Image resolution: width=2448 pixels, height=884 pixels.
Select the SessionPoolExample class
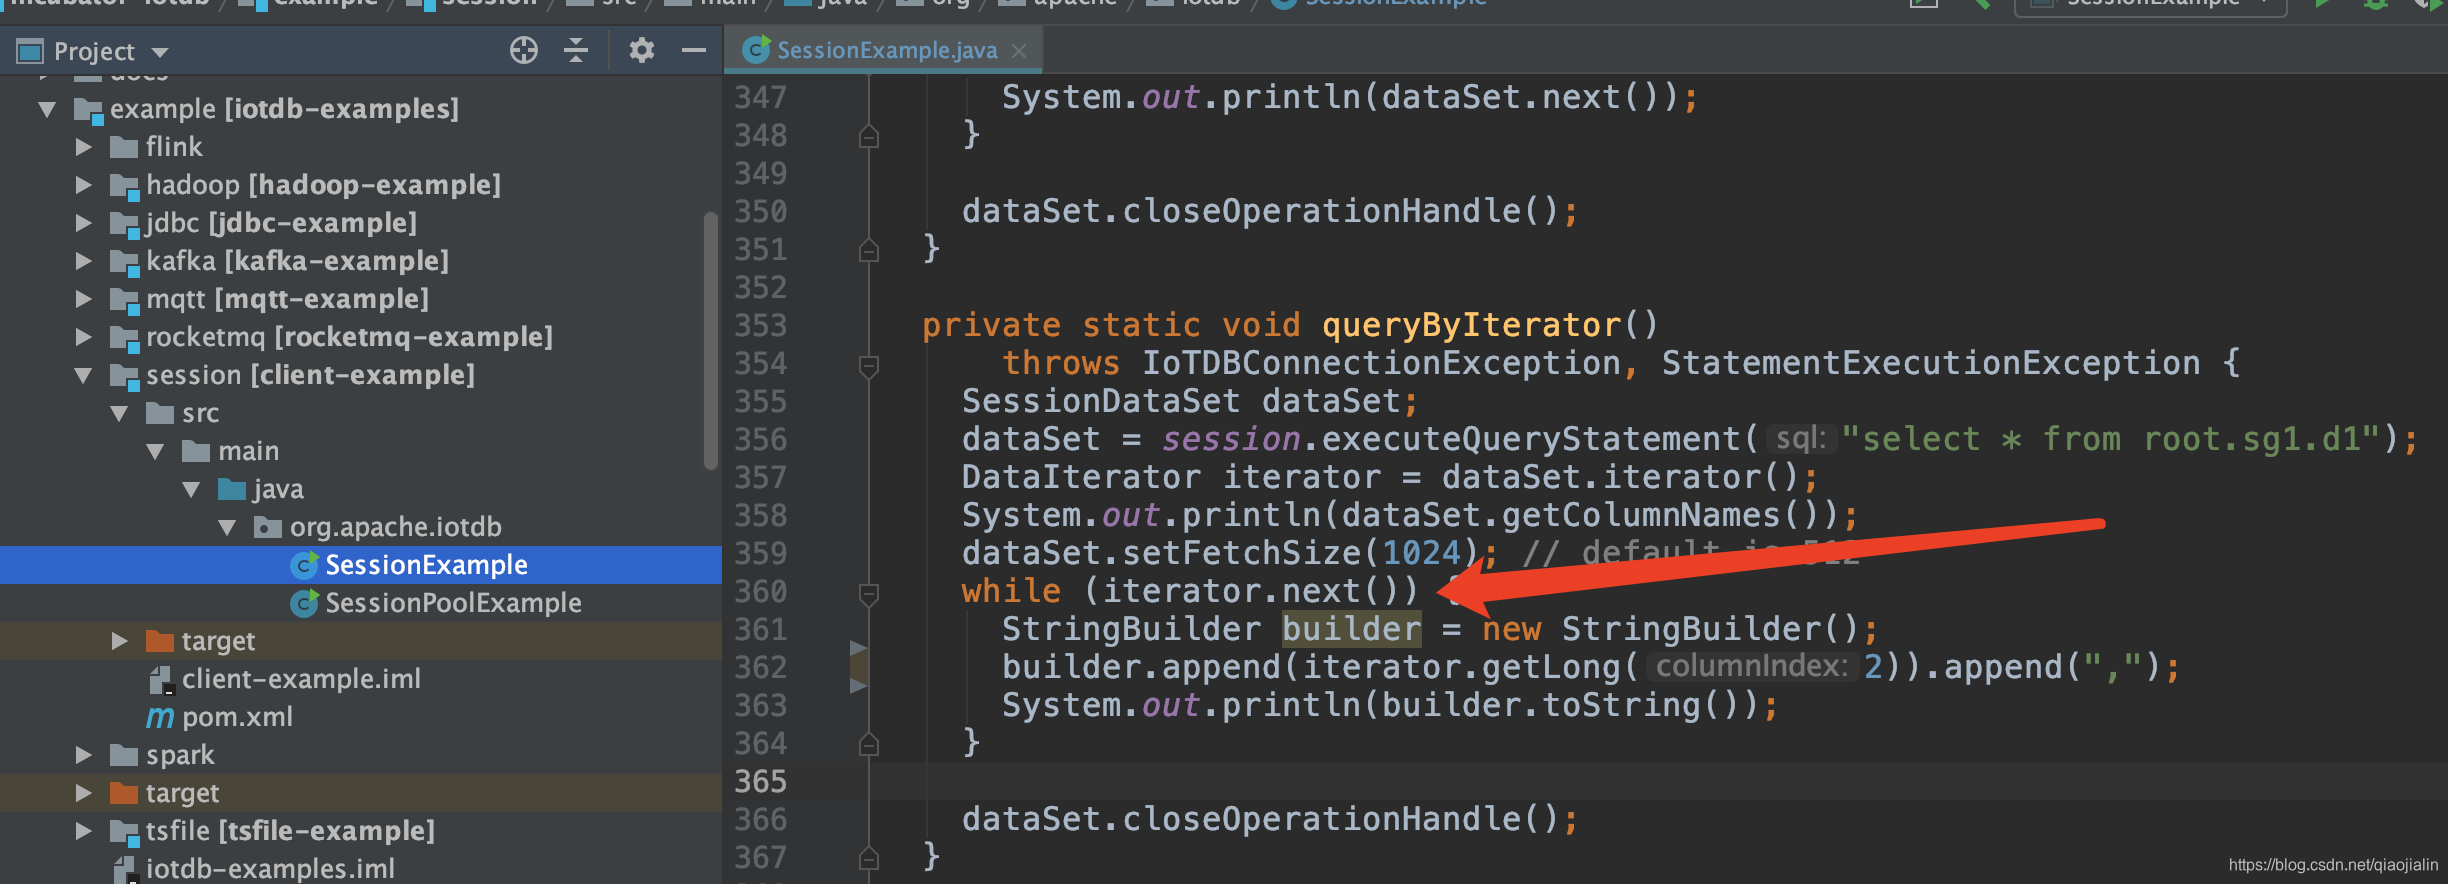(453, 603)
